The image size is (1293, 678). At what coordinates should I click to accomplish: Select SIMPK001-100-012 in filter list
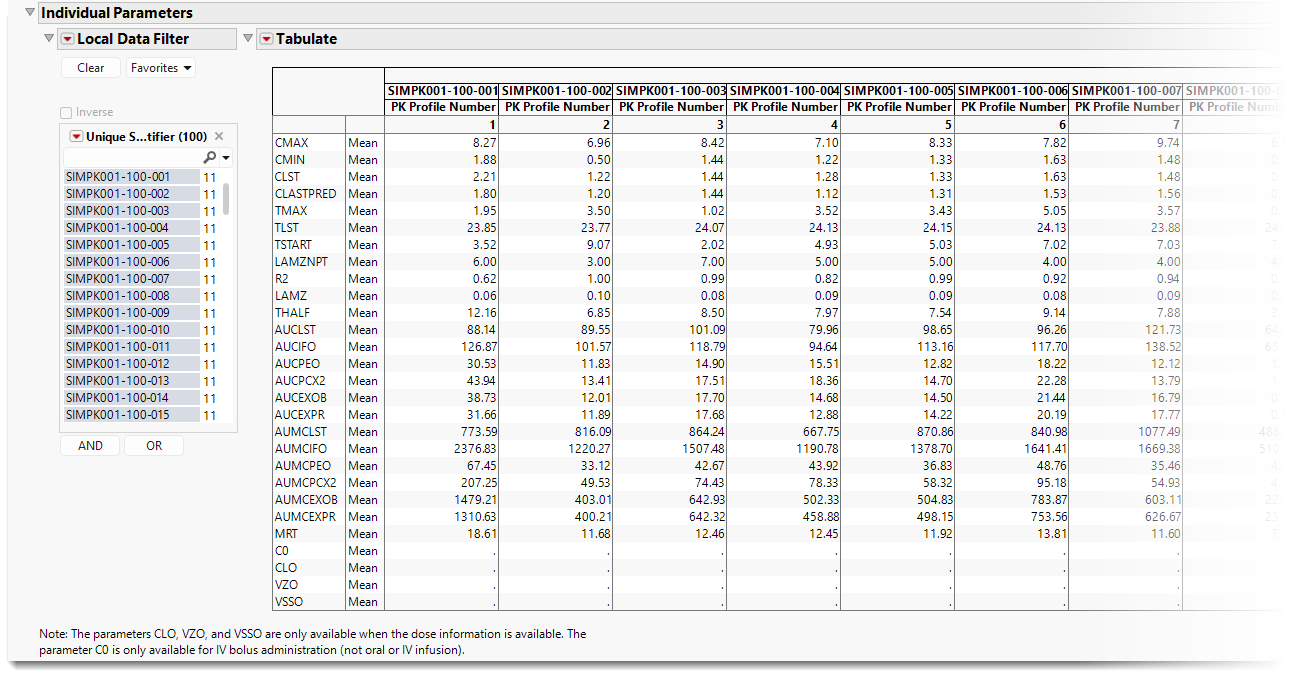pyautogui.click(x=132, y=364)
